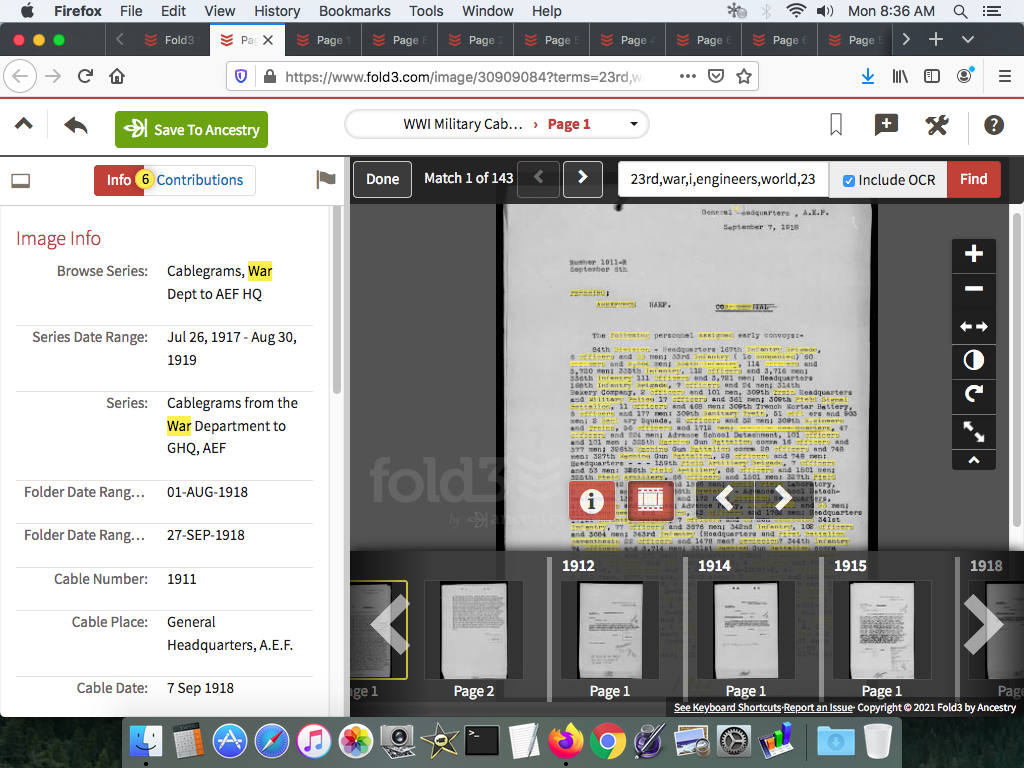Click the Save To Ancestry button
1024x768 pixels.
pyautogui.click(x=191, y=130)
